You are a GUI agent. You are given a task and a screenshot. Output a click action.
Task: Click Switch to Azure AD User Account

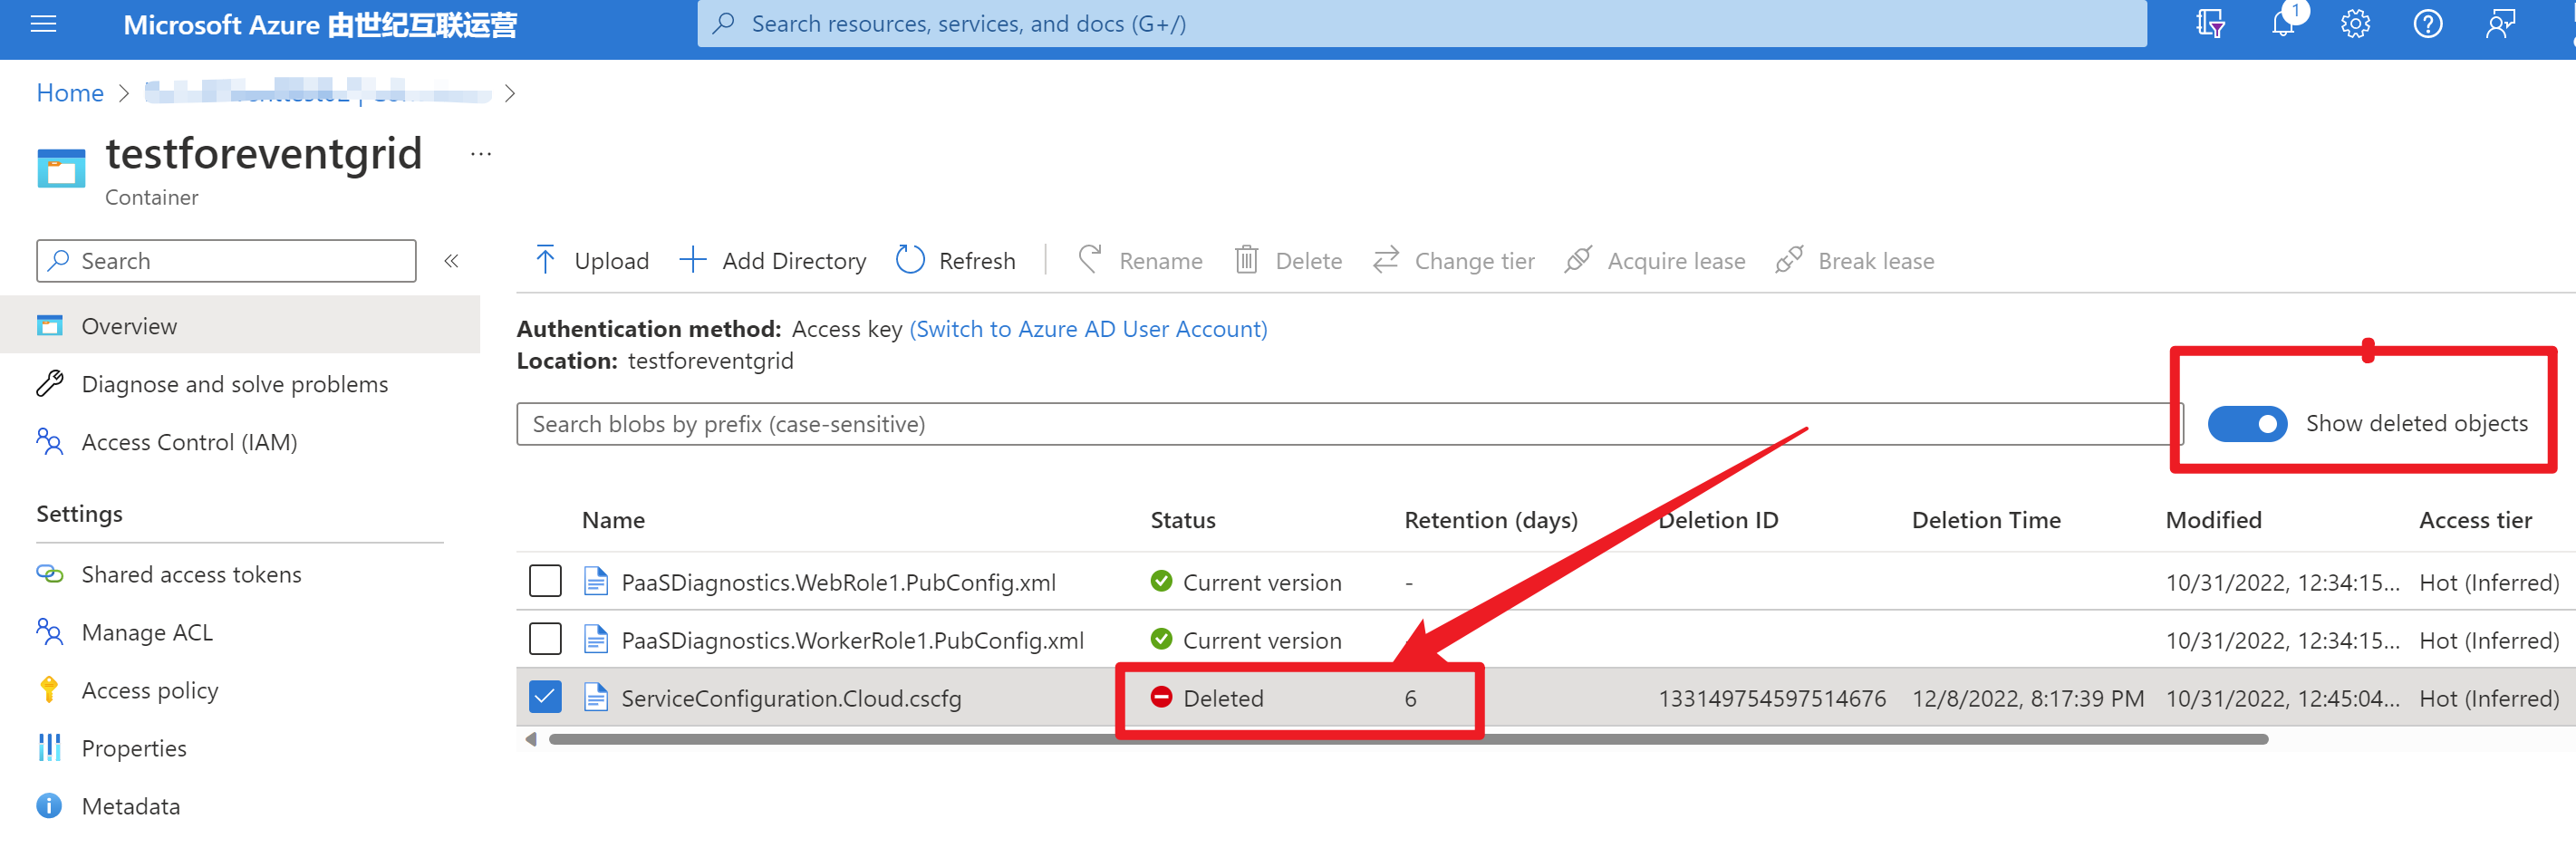tap(1087, 329)
